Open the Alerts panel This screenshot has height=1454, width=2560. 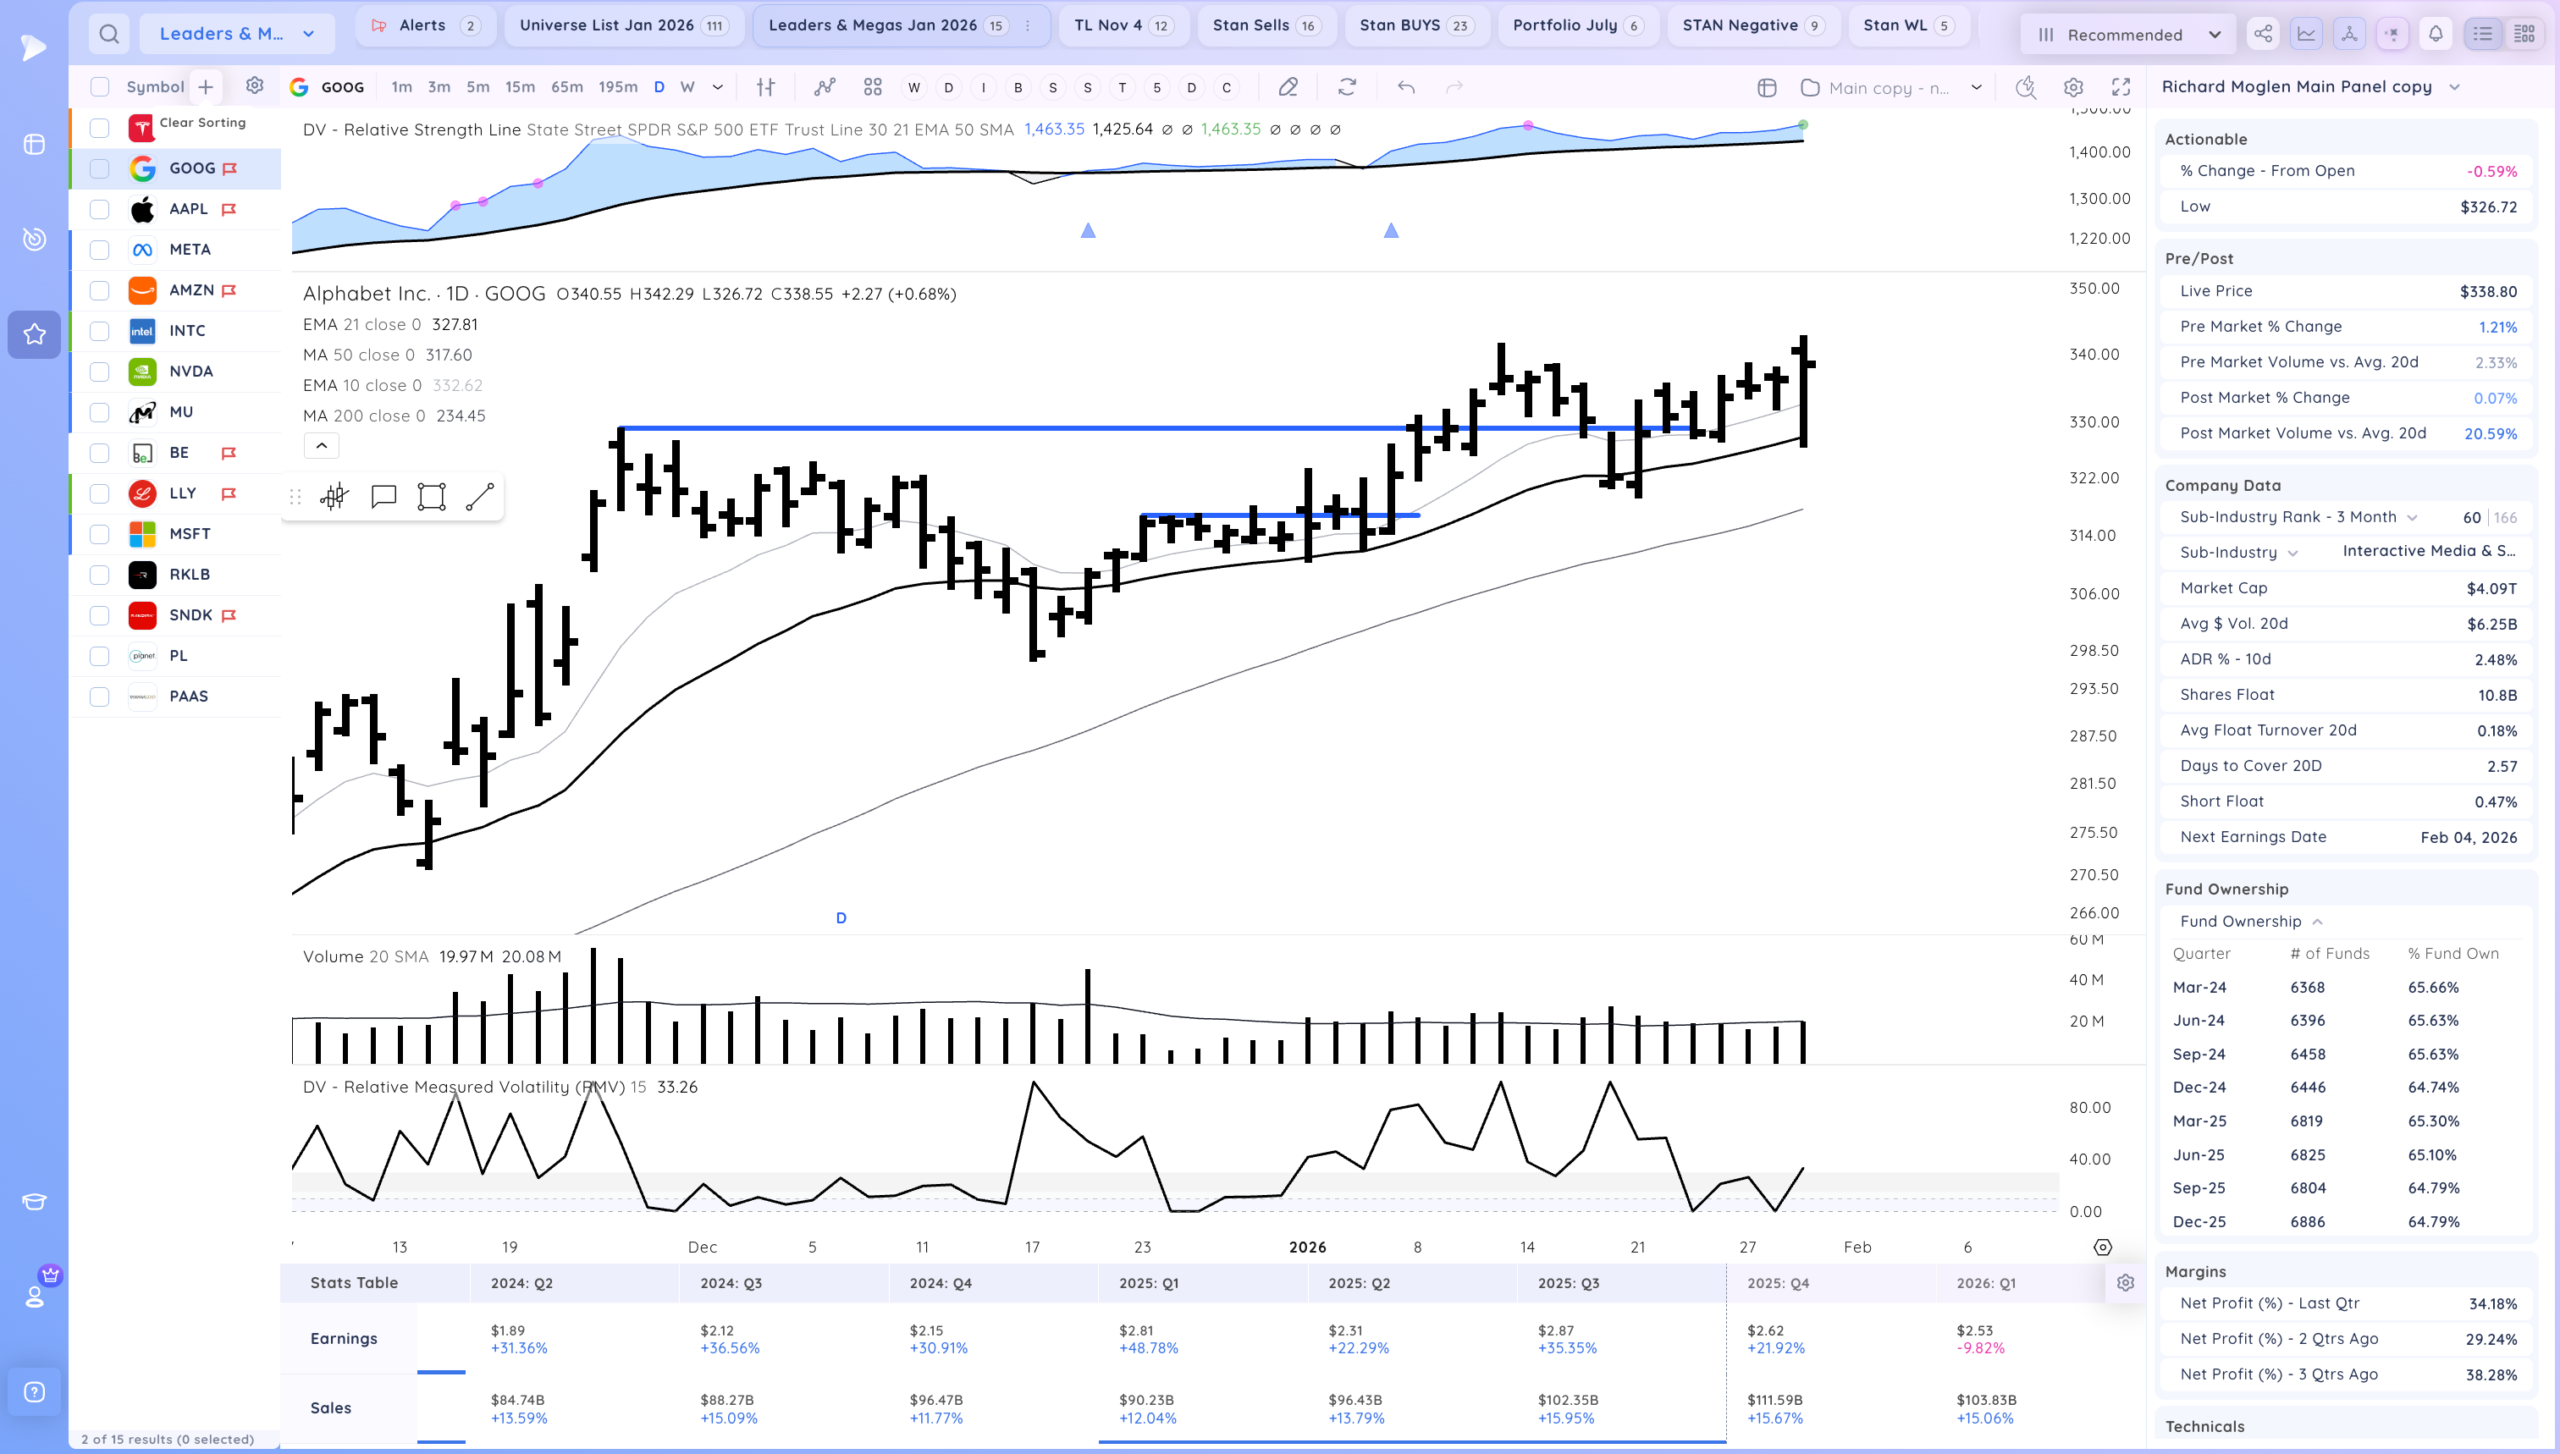pos(423,25)
